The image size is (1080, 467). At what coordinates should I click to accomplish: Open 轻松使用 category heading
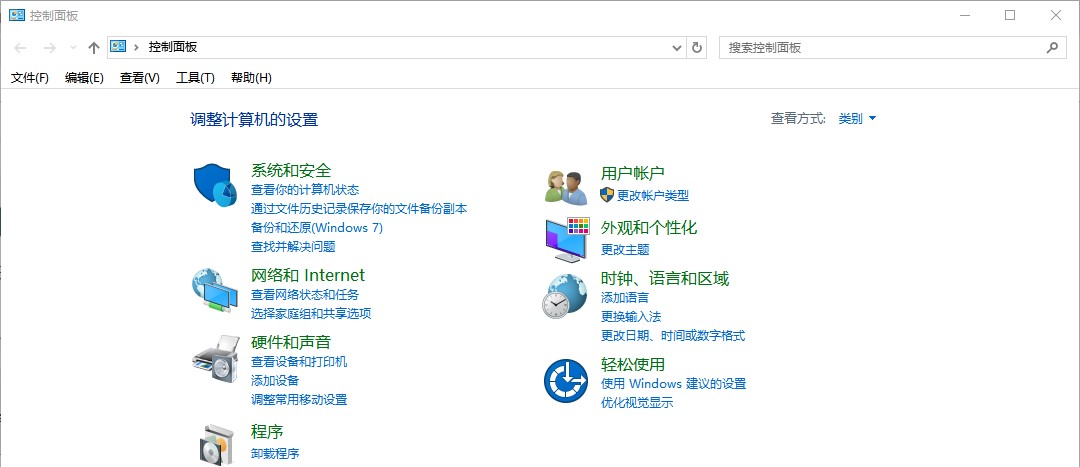pyautogui.click(x=633, y=364)
